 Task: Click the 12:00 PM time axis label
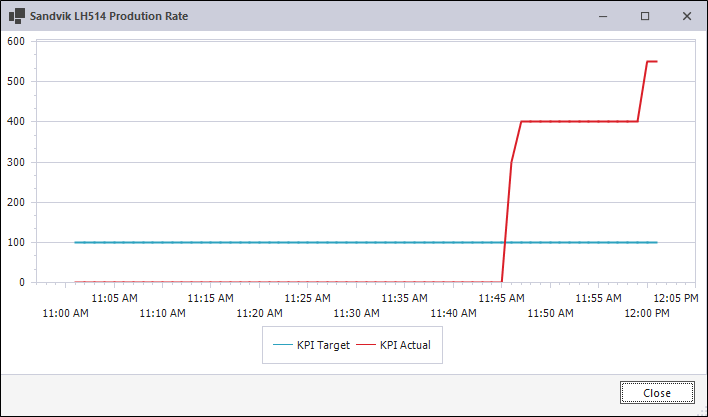(647, 313)
